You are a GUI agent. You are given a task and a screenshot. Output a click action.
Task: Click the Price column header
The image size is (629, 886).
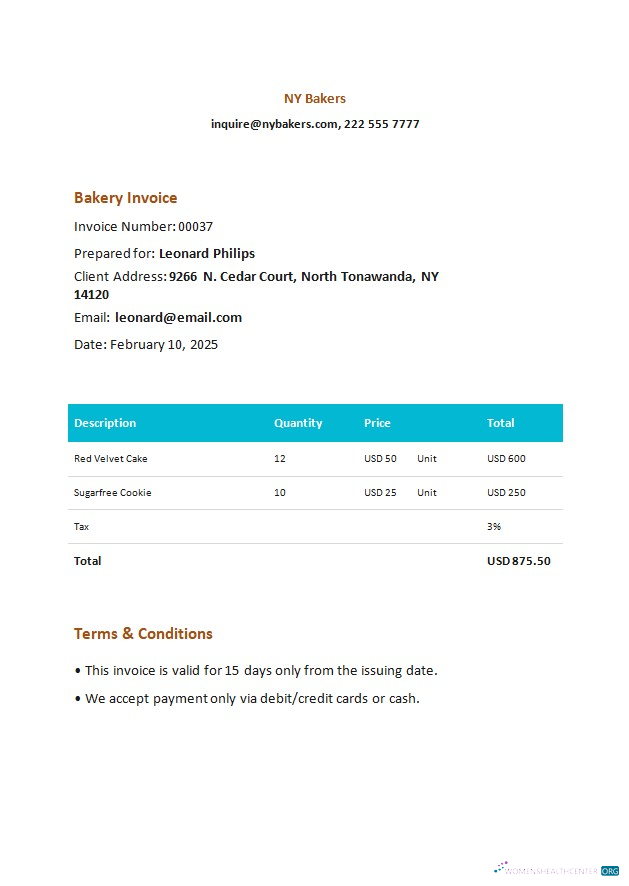(x=377, y=423)
